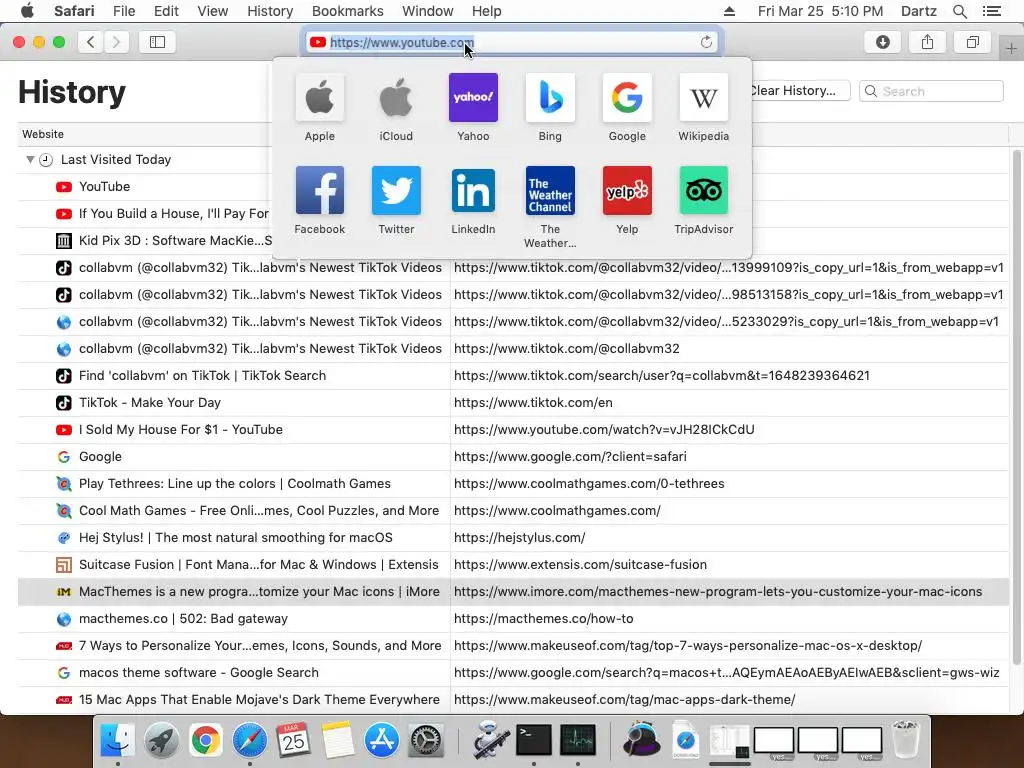Image resolution: width=1024 pixels, height=768 pixels.
Task: Go forward with the toolbar forward arrow
Action: (x=116, y=42)
